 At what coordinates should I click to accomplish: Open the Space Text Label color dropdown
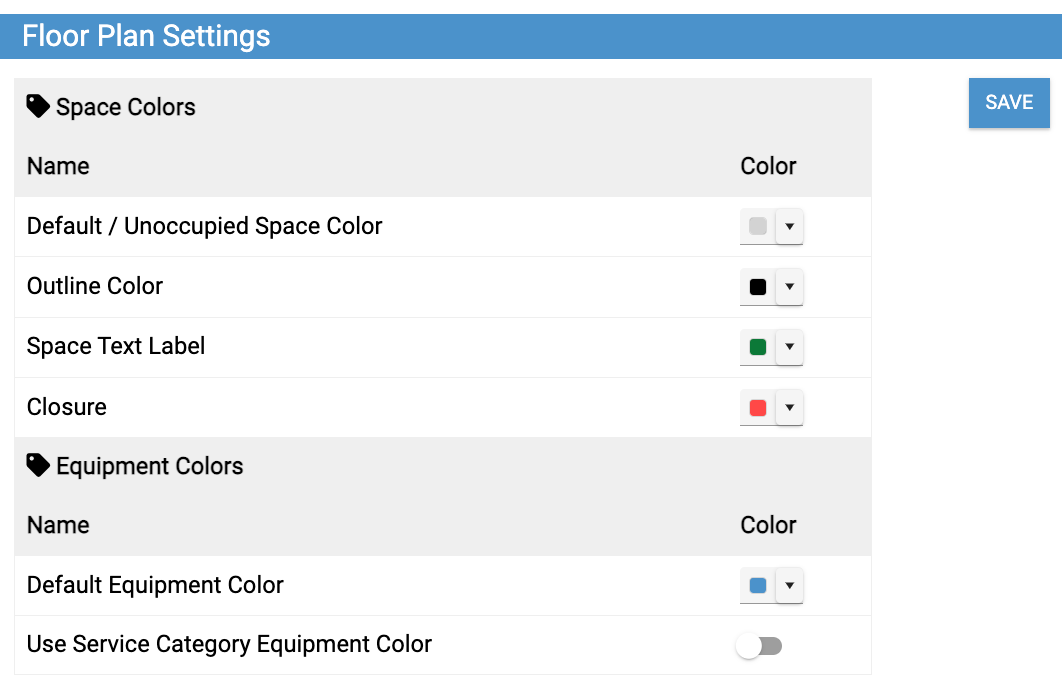pyautogui.click(x=789, y=347)
